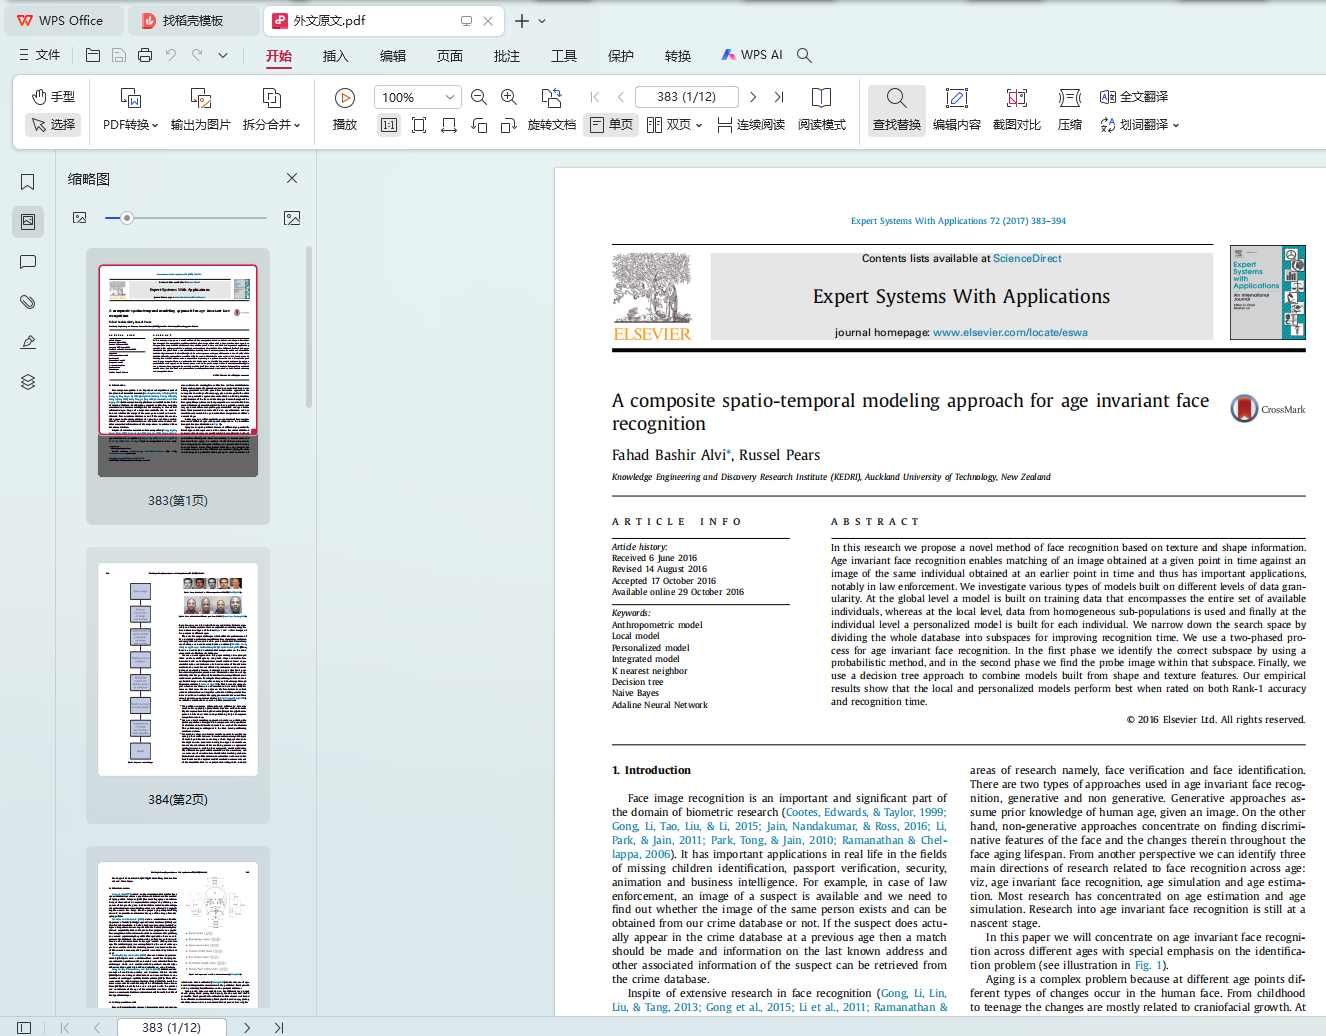Open 查找替换 find and replace
The image size is (1326, 1036).
point(897,110)
